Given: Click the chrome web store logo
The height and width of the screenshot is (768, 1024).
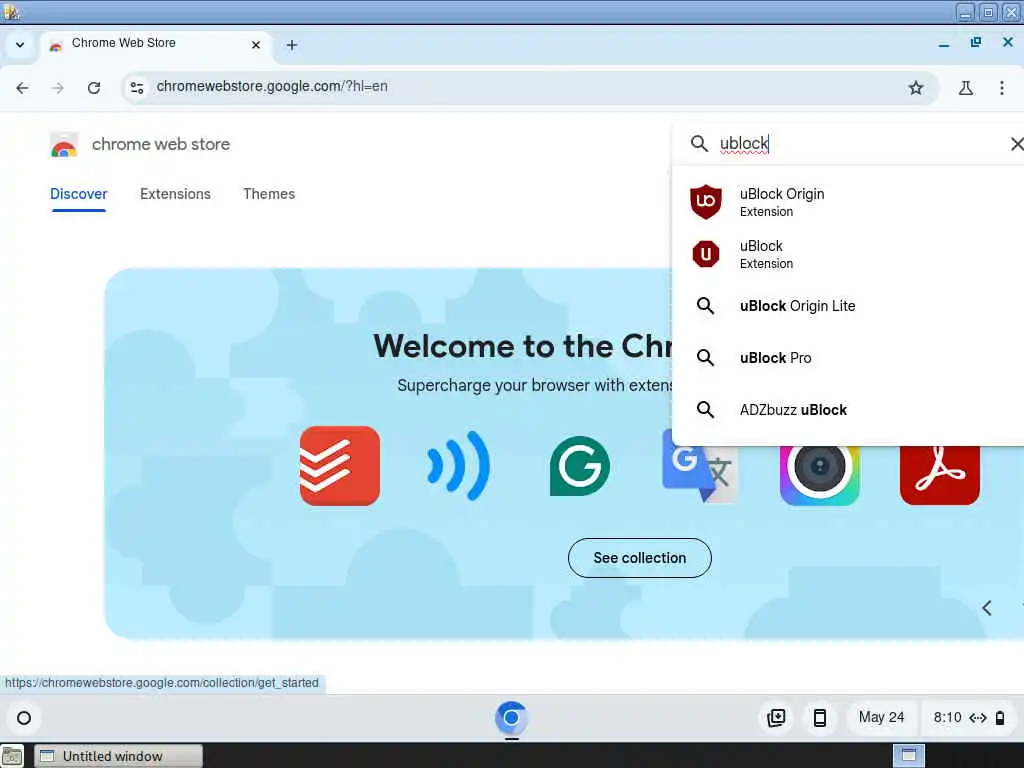Looking at the screenshot, I should tap(64, 144).
